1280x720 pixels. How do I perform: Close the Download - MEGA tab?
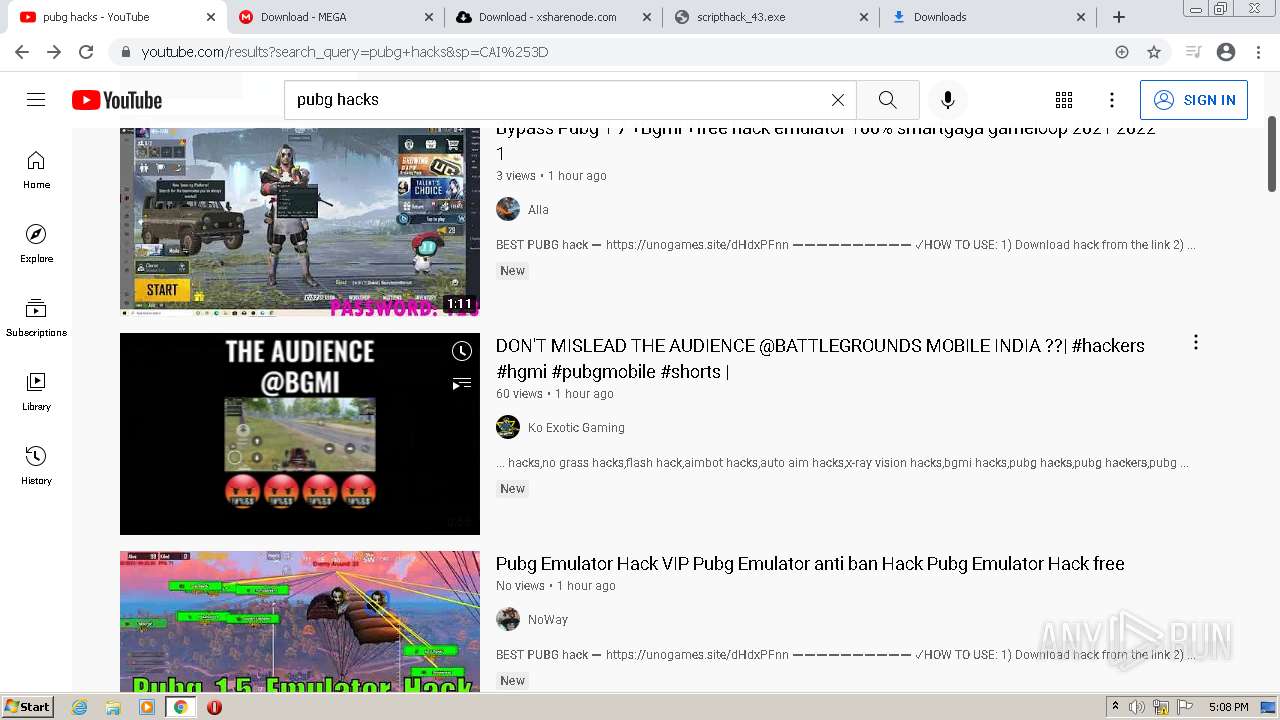(x=428, y=17)
